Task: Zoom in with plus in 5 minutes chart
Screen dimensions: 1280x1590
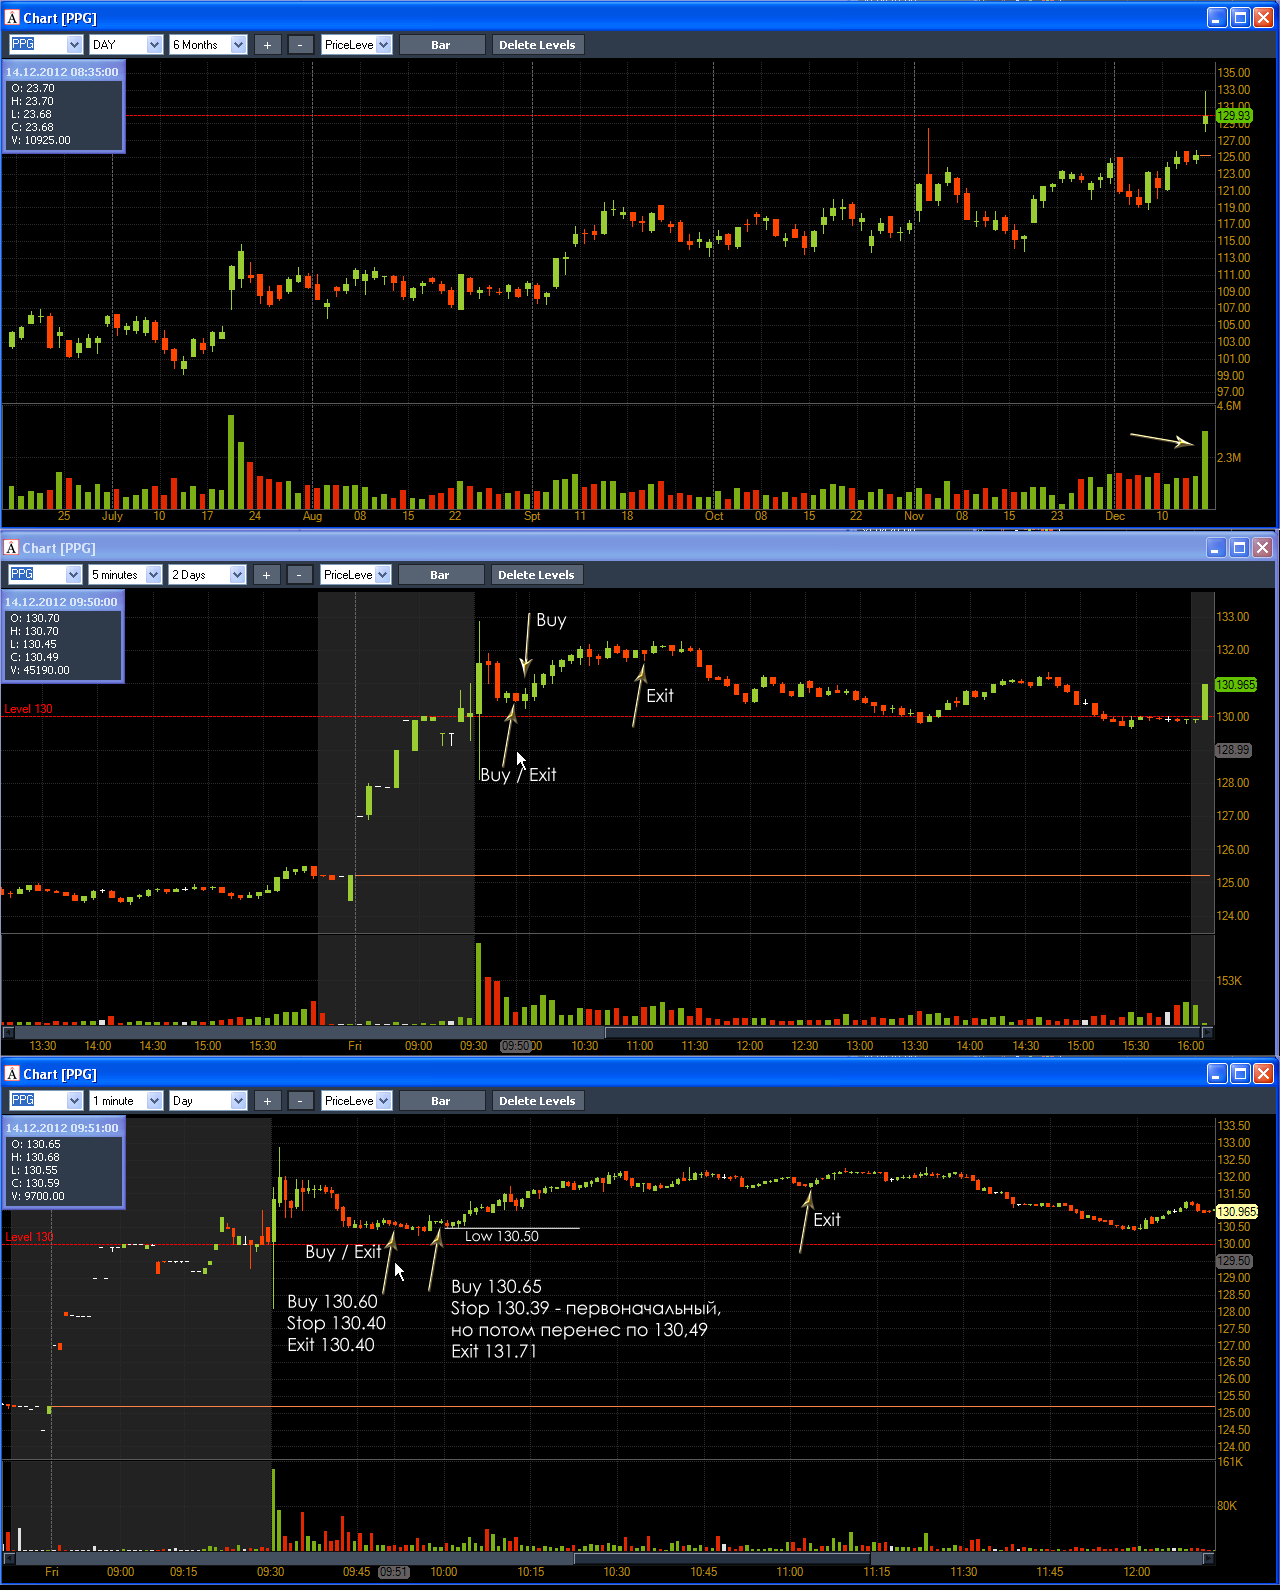Action: coord(266,575)
